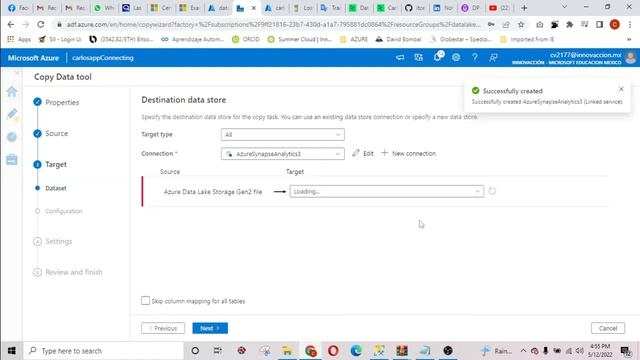Open the Windows Start menu
Viewport: 640px width, 360px height.
pos(11,351)
